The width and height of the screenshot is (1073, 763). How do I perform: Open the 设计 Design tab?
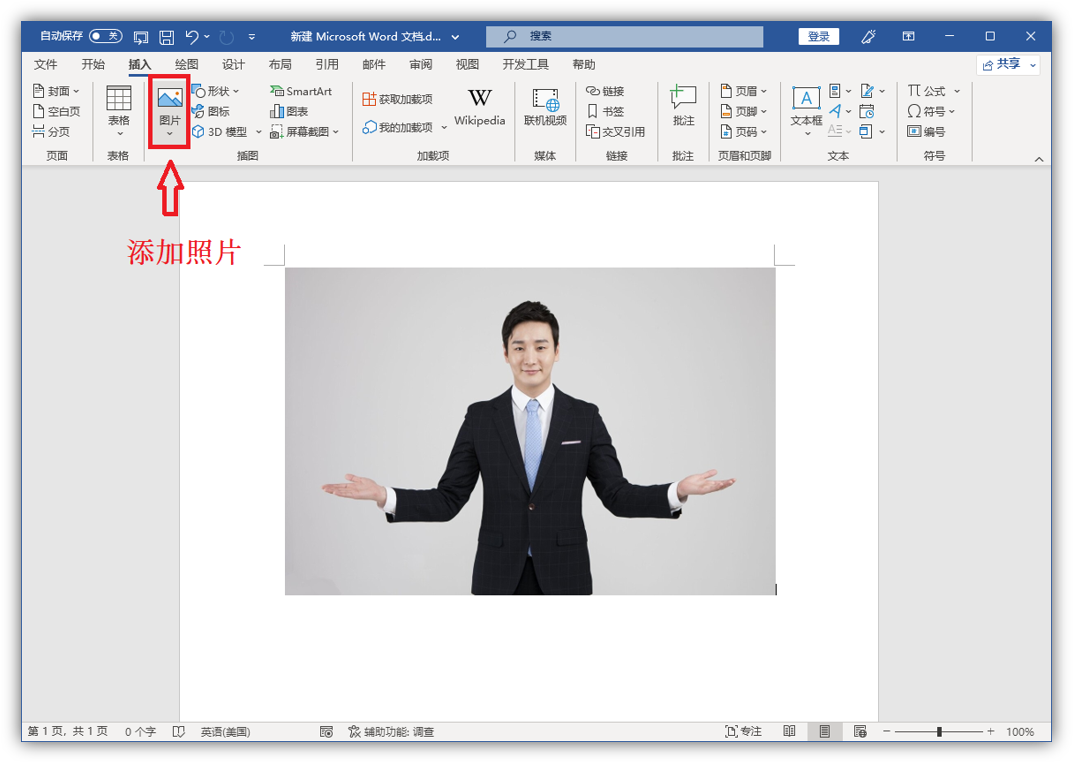tap(233, 64)
